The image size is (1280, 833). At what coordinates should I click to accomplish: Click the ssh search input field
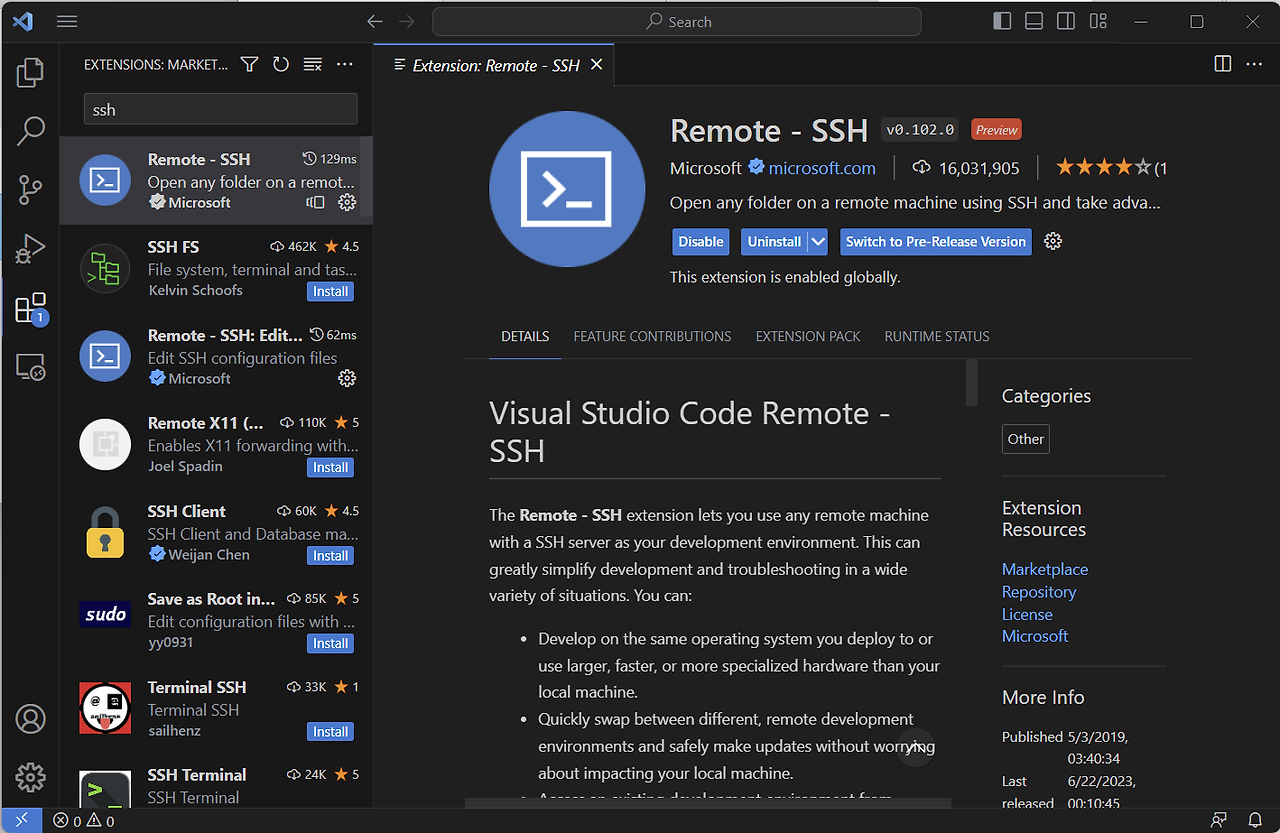[x=220, y=108]
